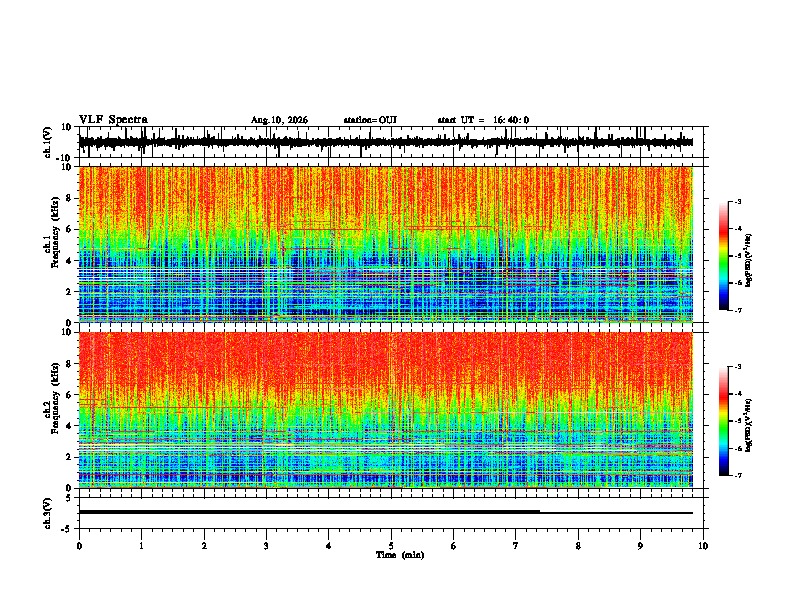Click the "ch.3(V)" axis label
792x612 pixels.
48,513
